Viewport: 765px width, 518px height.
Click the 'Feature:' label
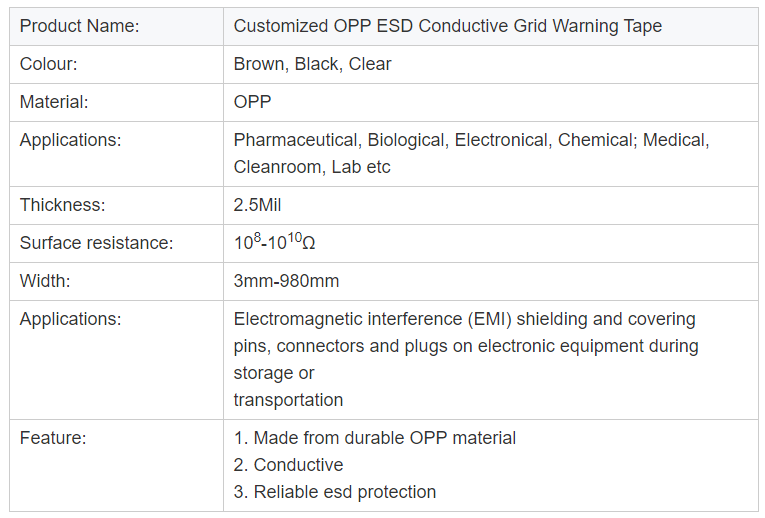pos(53,438)
